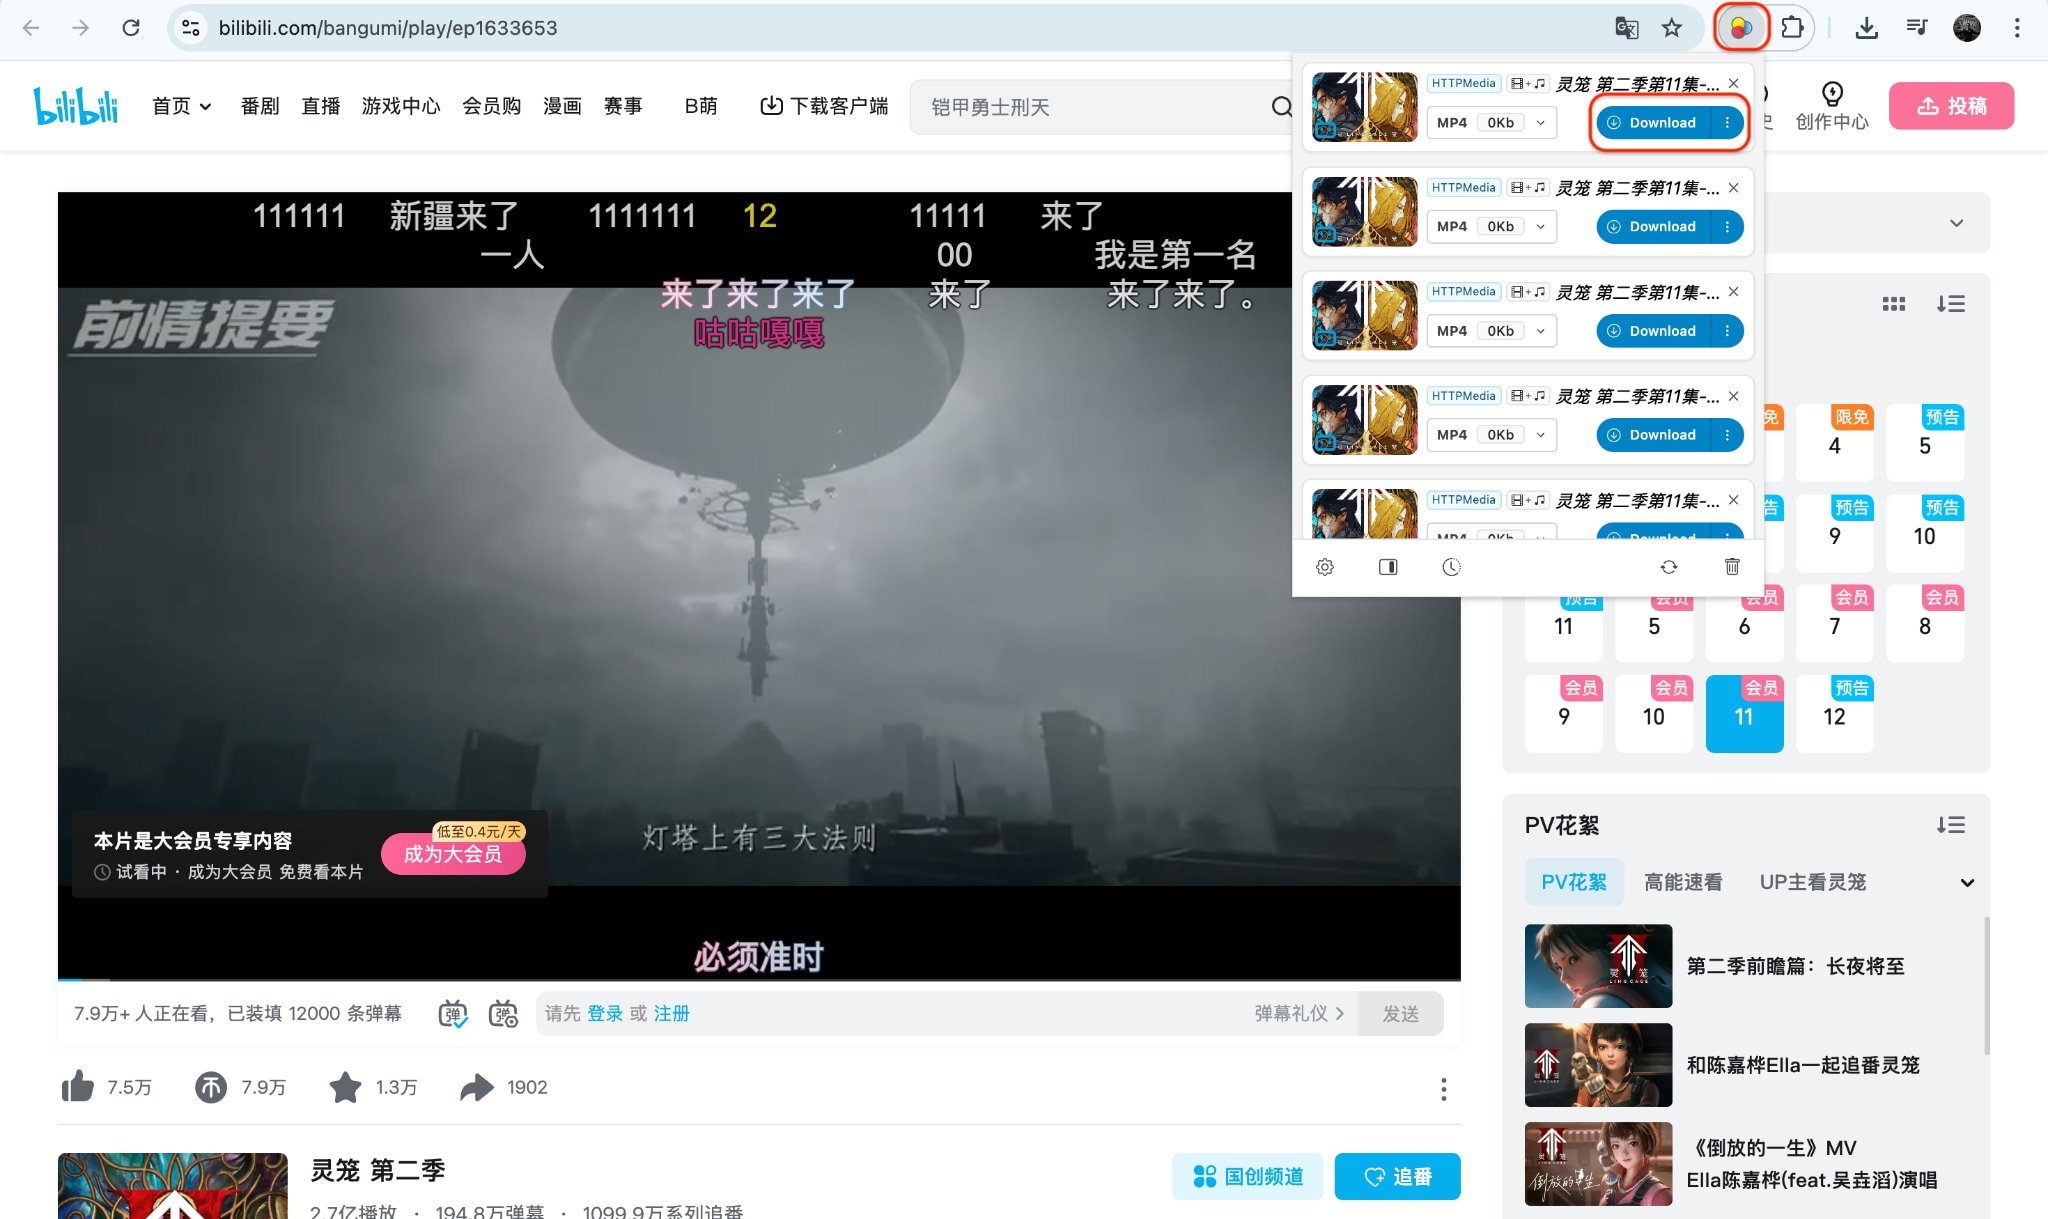Image resolution: width=2048 pixels, height=1219 pixels.
Task: Click Download in the second media row
Action: (1654, 227)
